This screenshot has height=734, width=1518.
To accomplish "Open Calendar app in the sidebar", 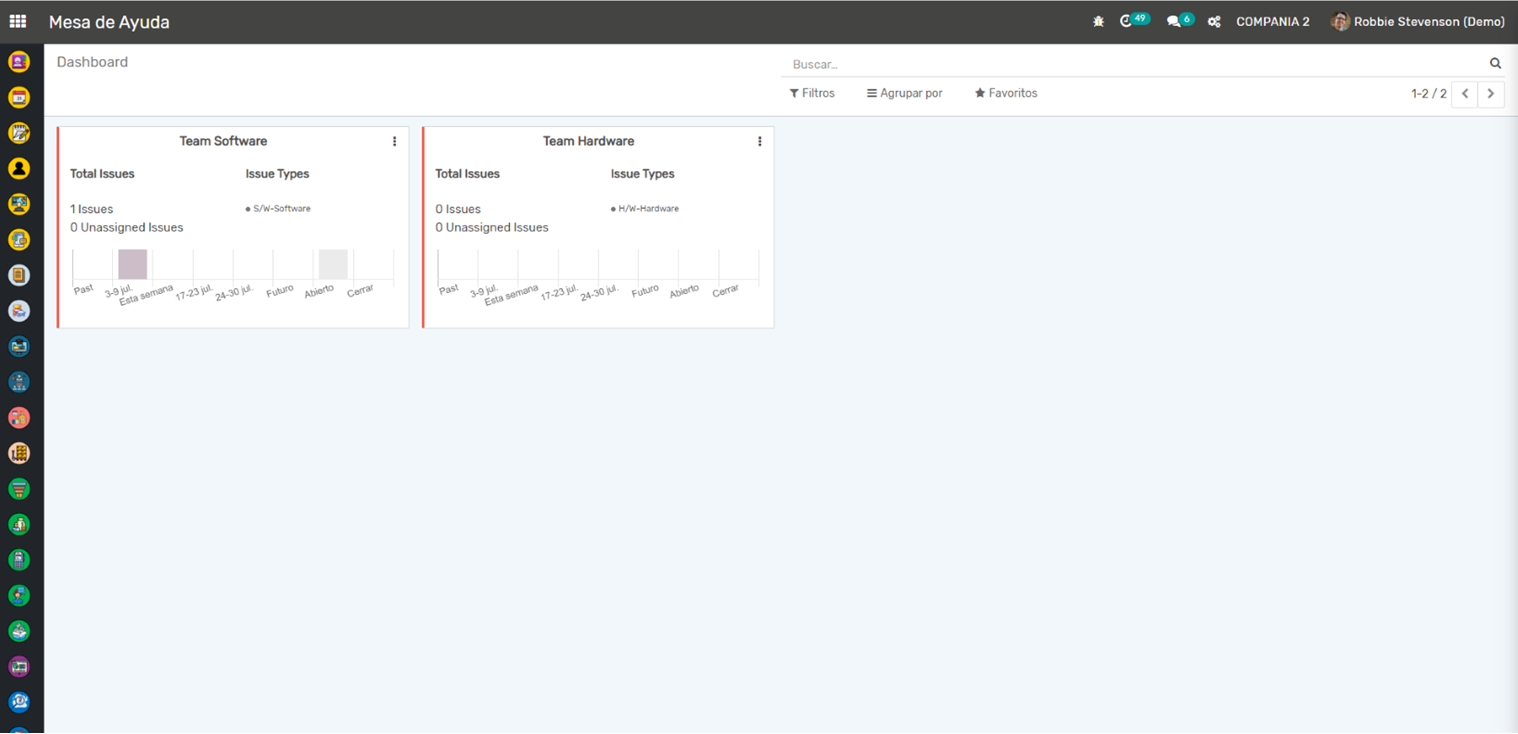I will 19,97.
